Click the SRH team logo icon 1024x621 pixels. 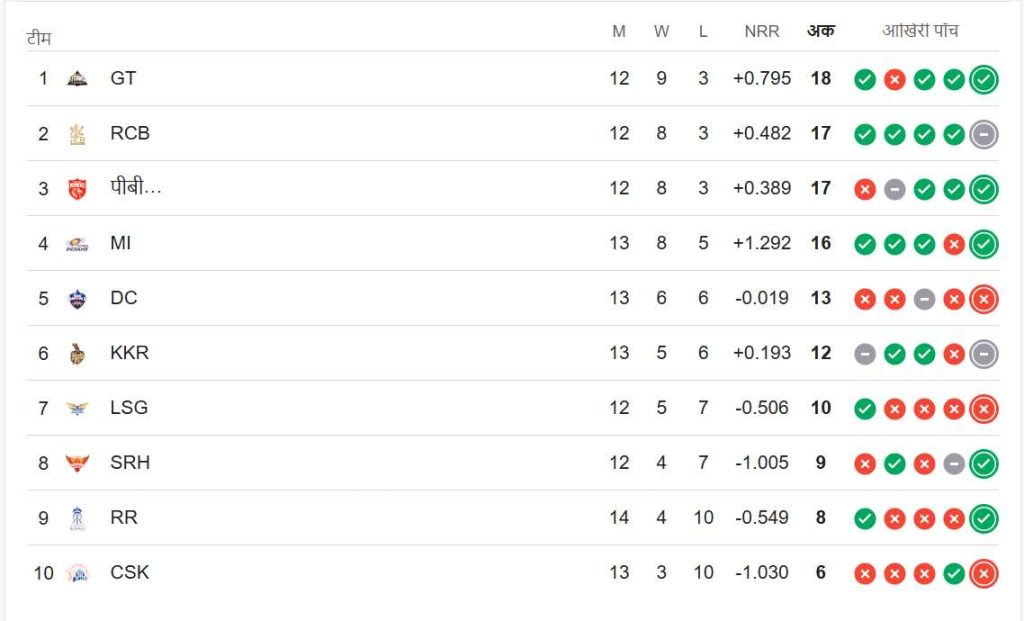point(77,464)
